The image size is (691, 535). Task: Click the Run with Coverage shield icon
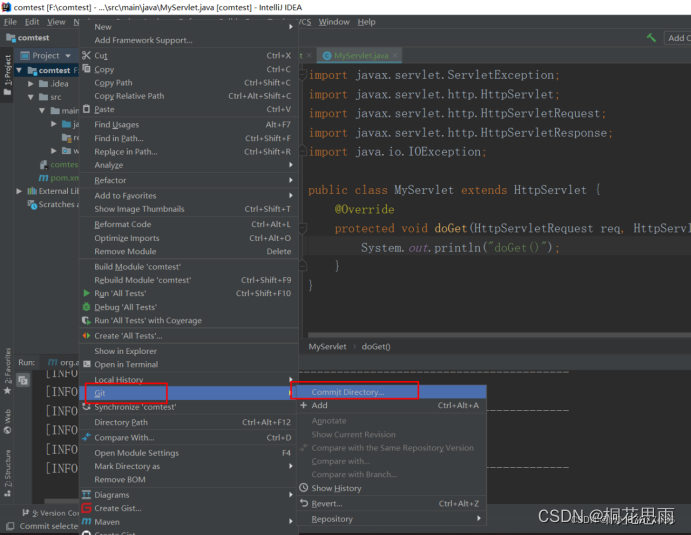point(86,320)
